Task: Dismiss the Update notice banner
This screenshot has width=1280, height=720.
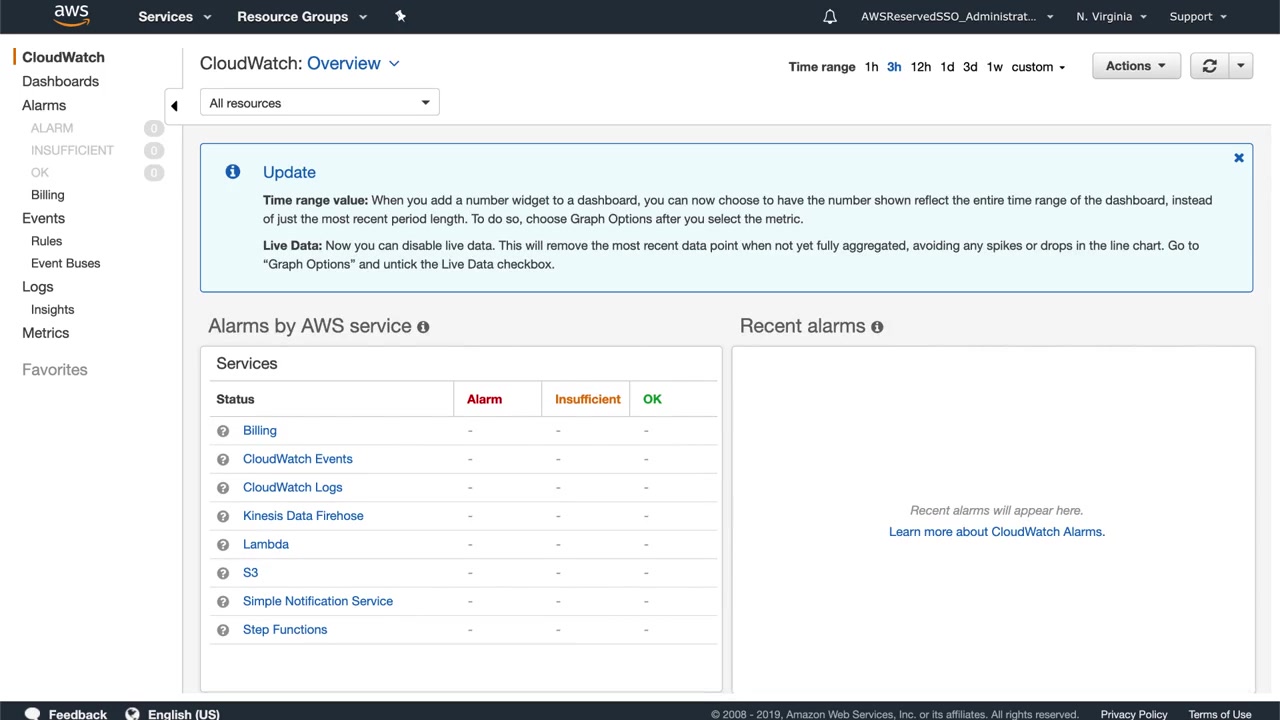Action: (x=1238, y=158)
